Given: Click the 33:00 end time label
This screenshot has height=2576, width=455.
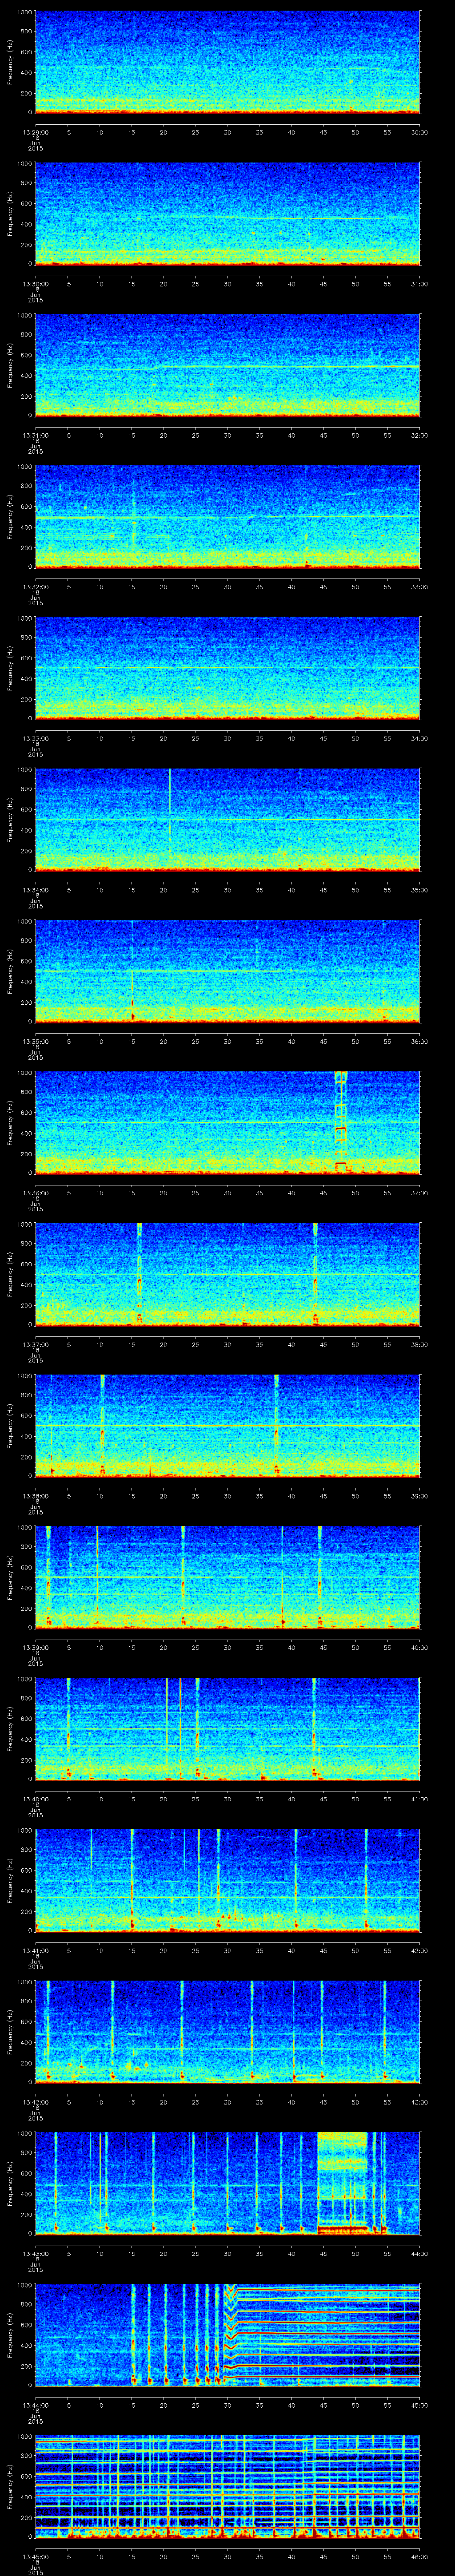Looking at the screenshot, I should click(420, 586).
